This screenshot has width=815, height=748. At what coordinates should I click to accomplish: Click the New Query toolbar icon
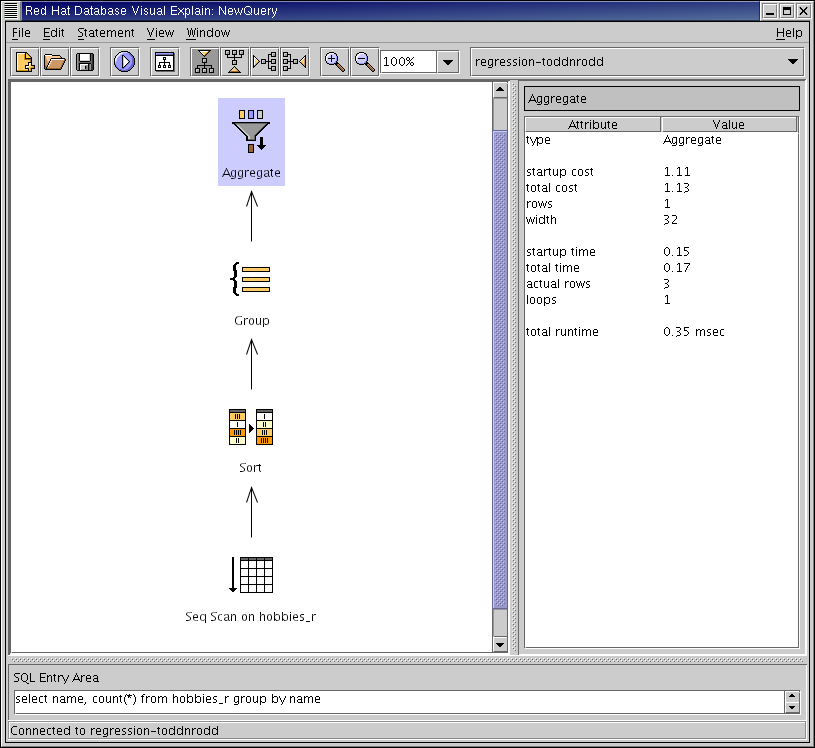25,62
